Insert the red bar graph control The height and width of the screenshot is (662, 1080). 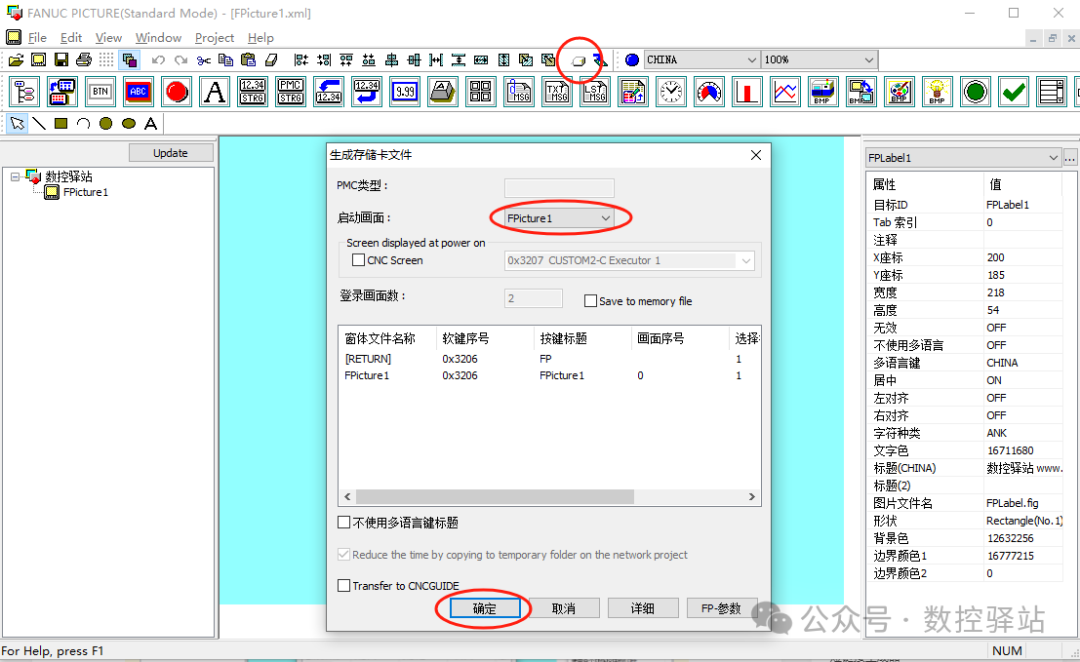(x=747, y=92)
